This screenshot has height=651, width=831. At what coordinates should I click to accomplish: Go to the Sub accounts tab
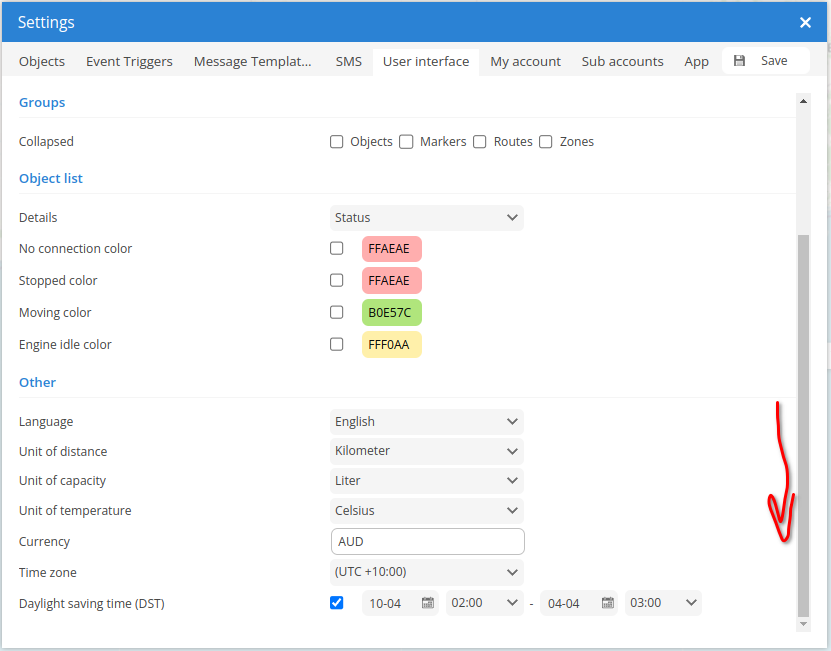[x=622, y=61]
